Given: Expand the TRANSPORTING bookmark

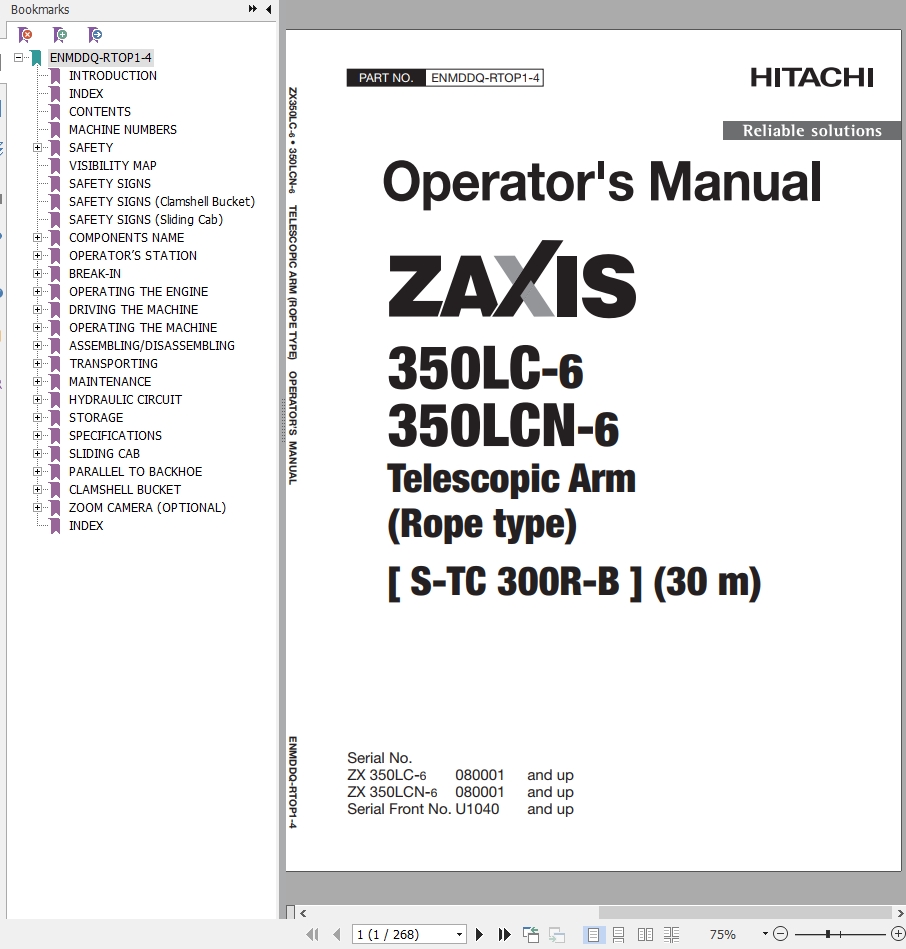Looking at the screenshot, I should pyautogui.click(x=37, y=364).
